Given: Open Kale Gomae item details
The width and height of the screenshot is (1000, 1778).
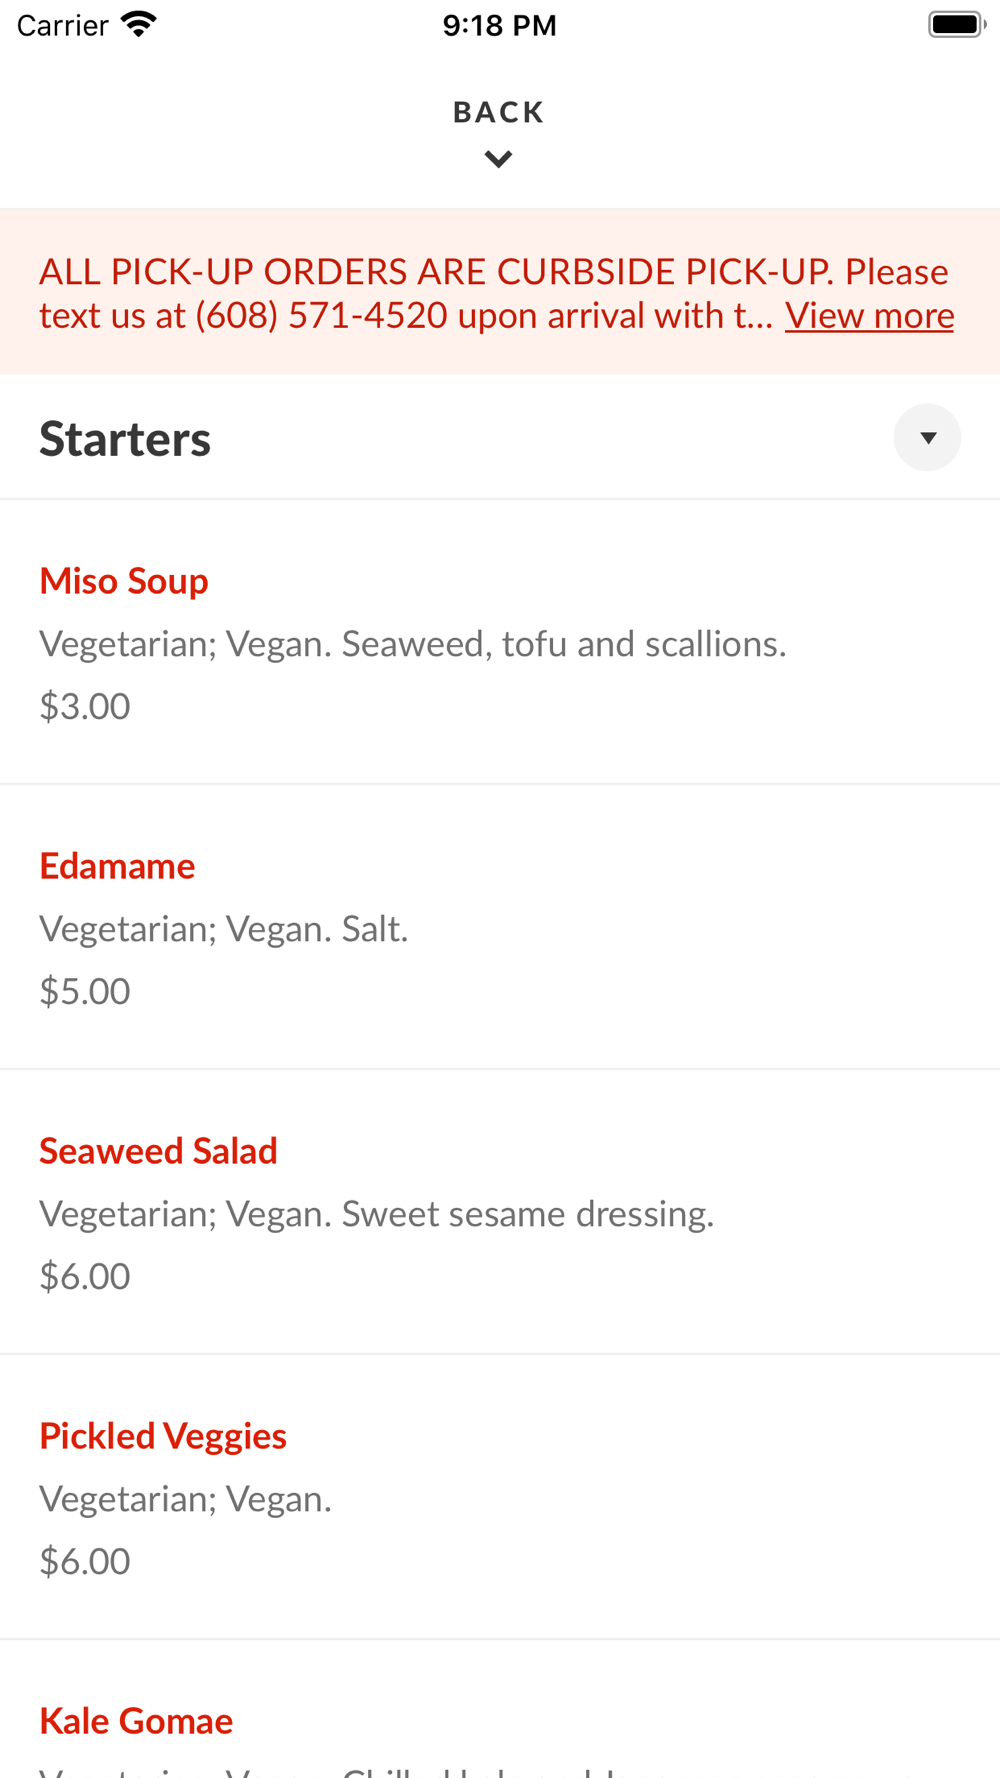Looking at the screenshot, I should (x=136, y=1721).
